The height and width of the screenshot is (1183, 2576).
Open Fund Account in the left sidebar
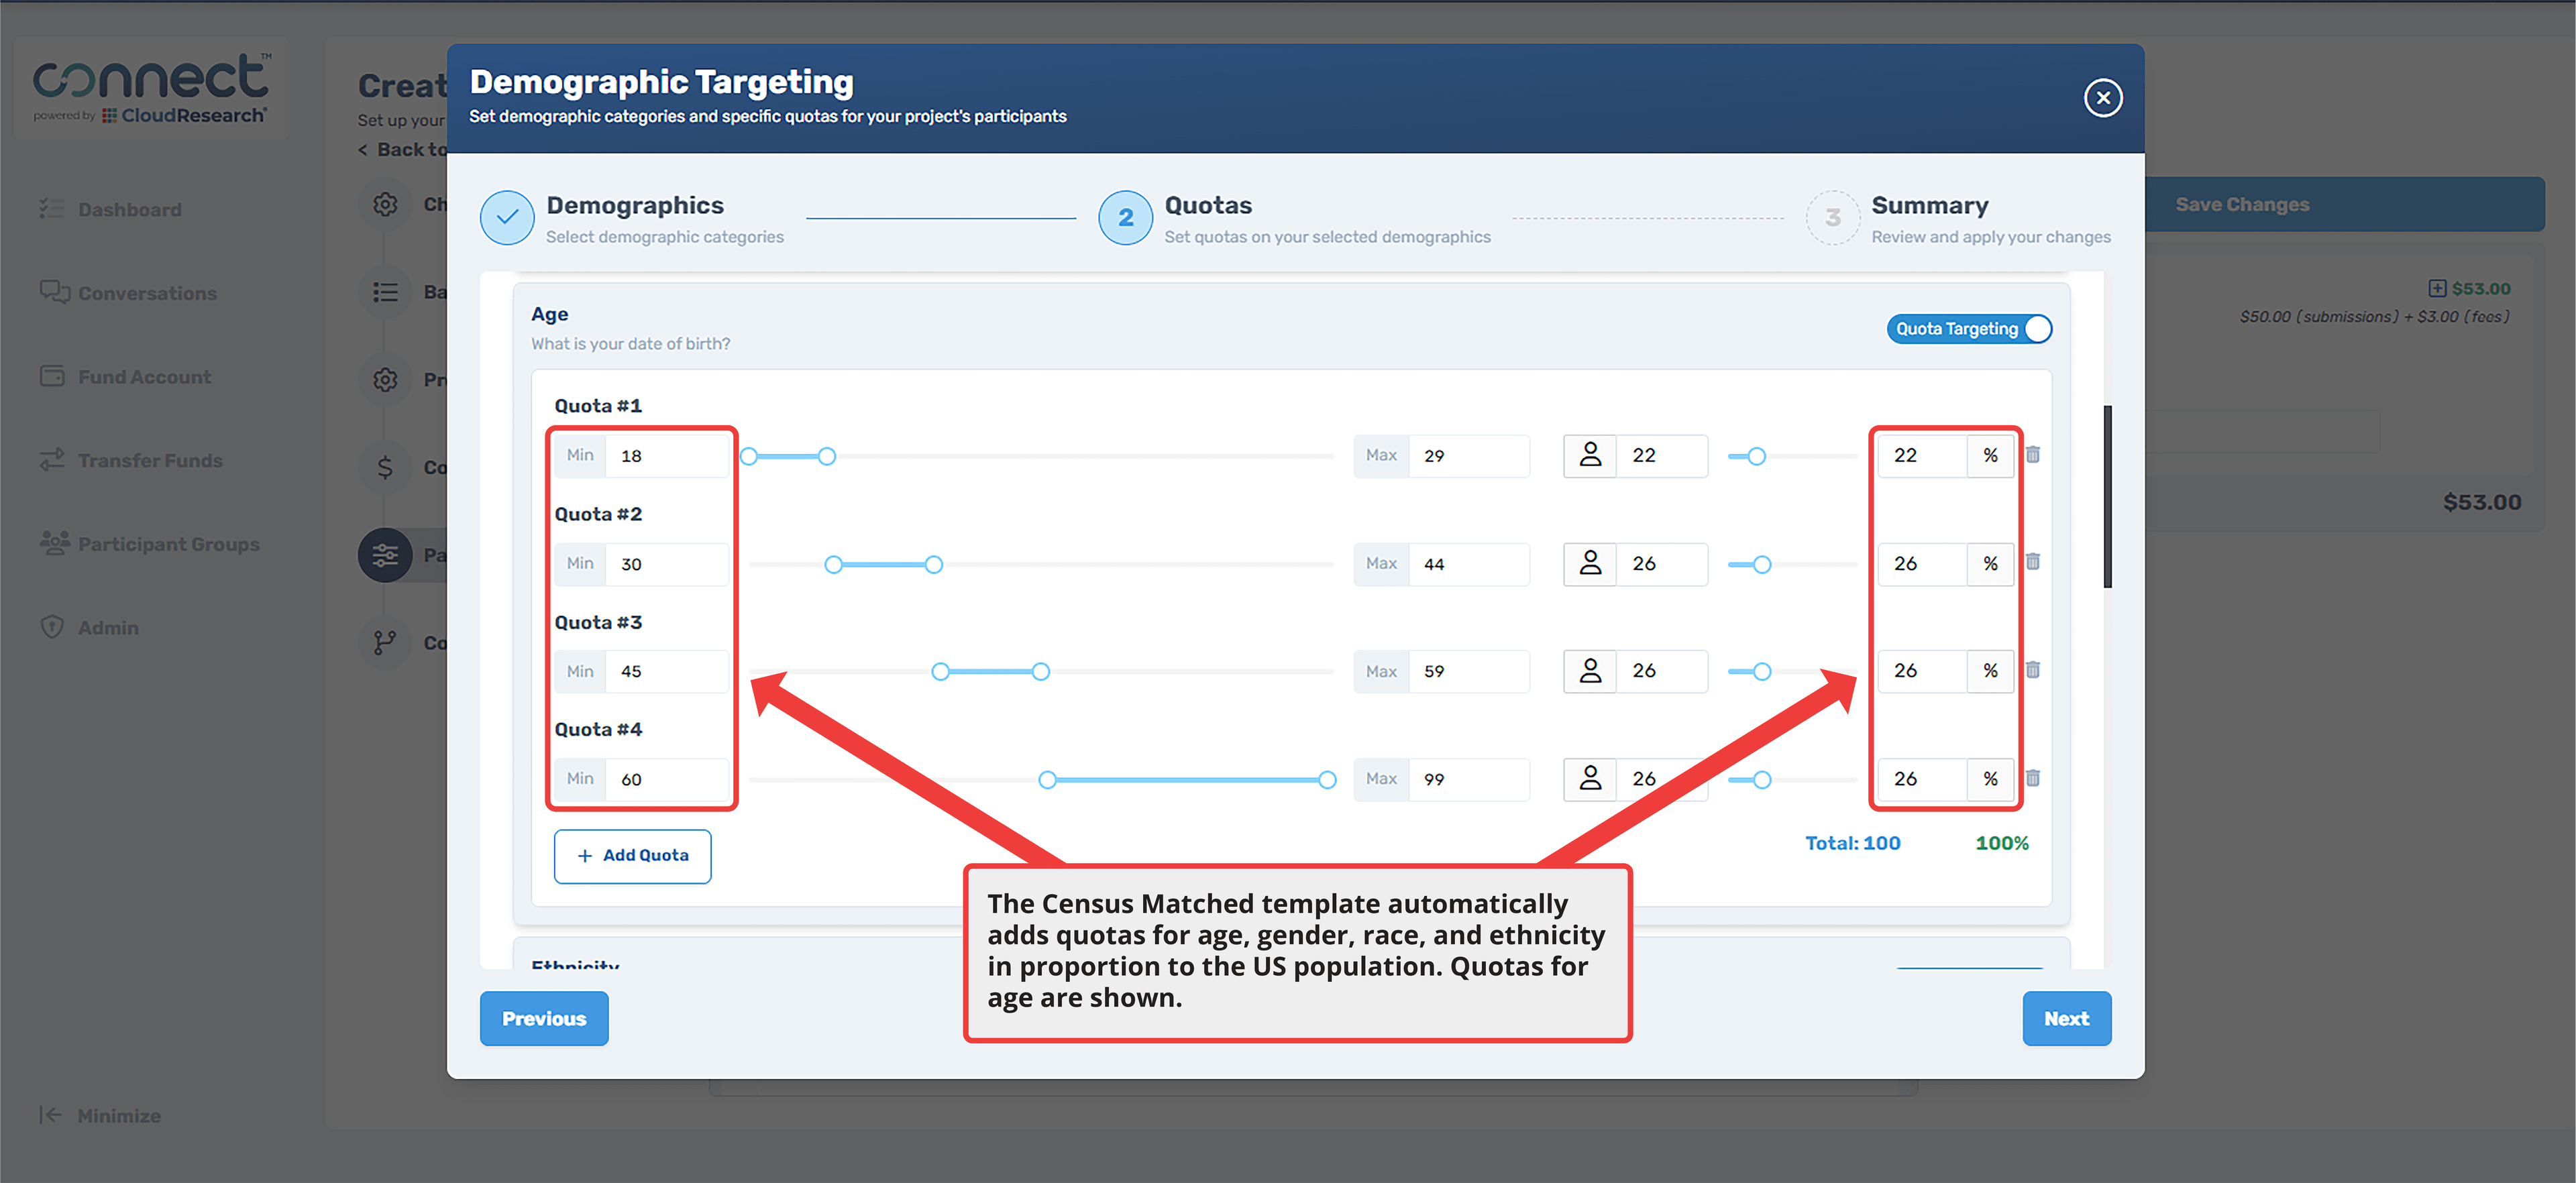125,377
